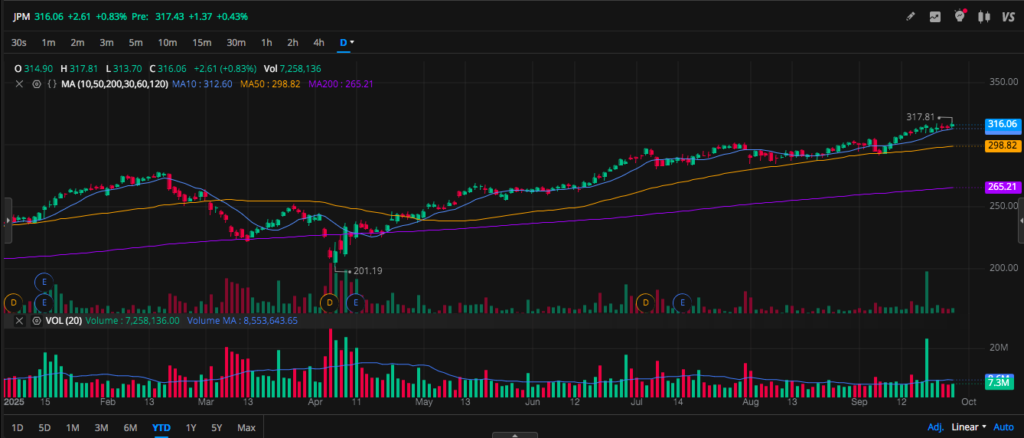Click the lightbulb insights icon
1024x438 pixels.
coord(960,16)
